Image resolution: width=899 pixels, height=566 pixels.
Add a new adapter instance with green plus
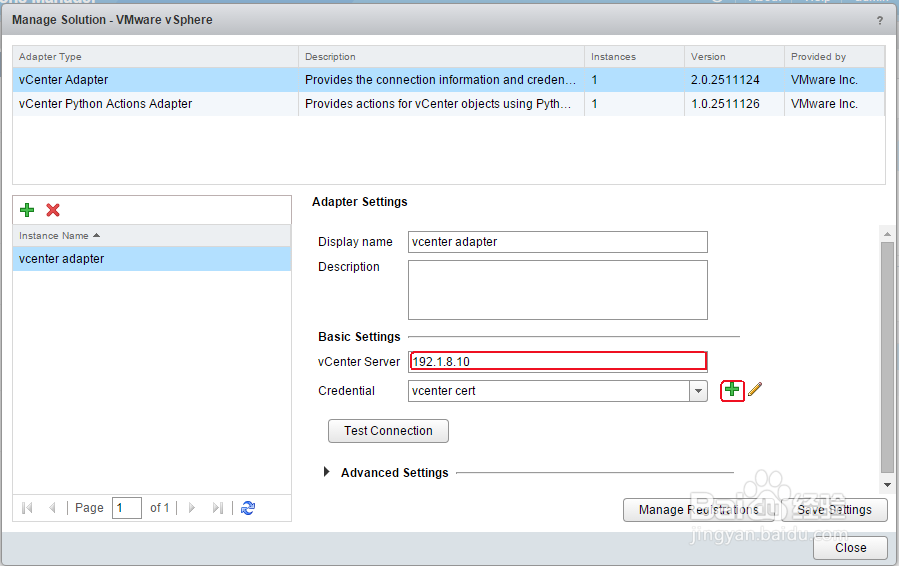[x=27, y=210]
